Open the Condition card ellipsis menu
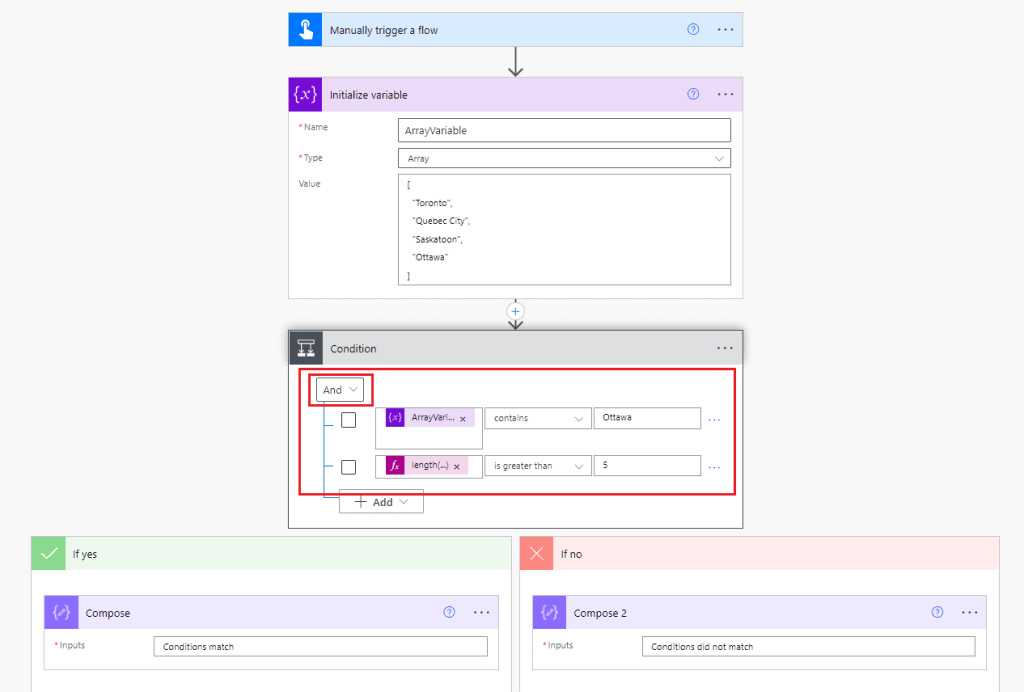This screenshot has height=692, width=1024. click(725, 348)
